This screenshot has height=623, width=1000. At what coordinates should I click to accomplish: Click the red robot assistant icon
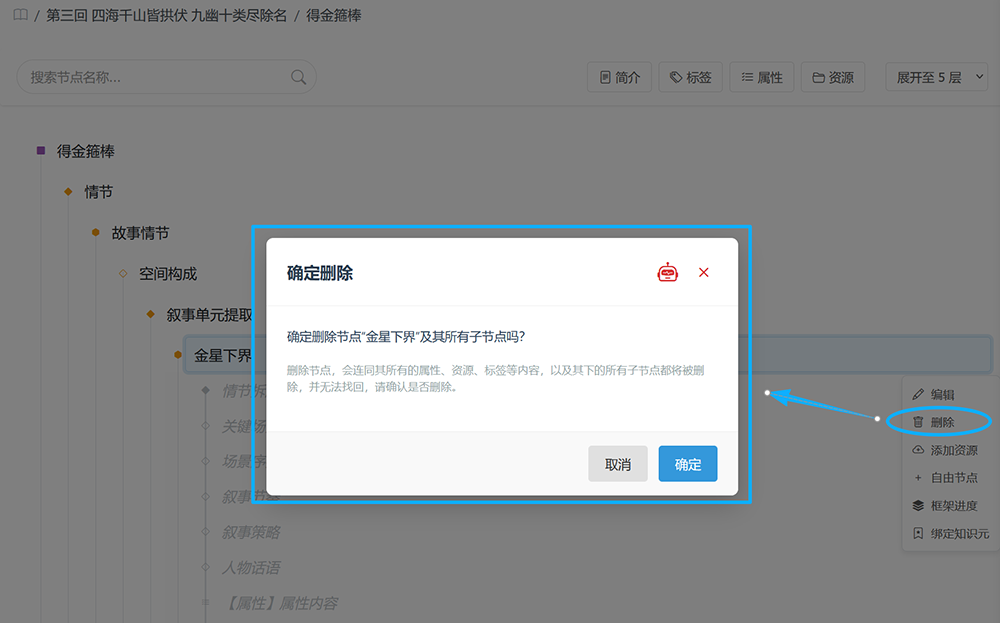(667, 272)
